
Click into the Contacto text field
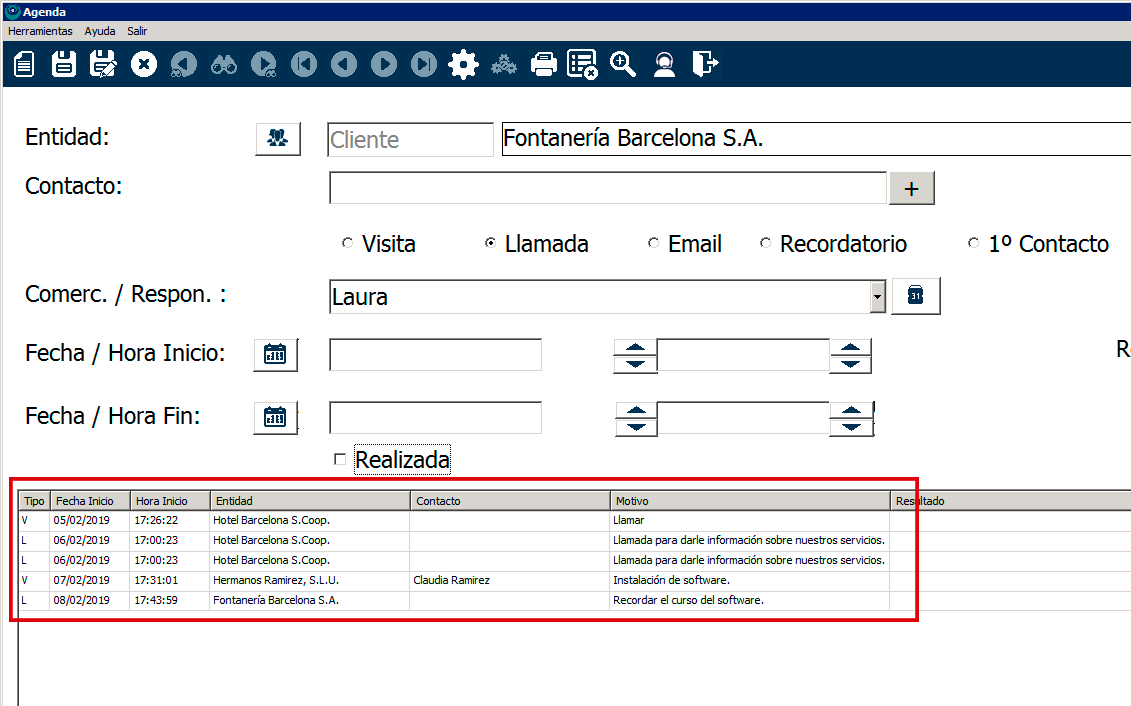coord(607,188)
